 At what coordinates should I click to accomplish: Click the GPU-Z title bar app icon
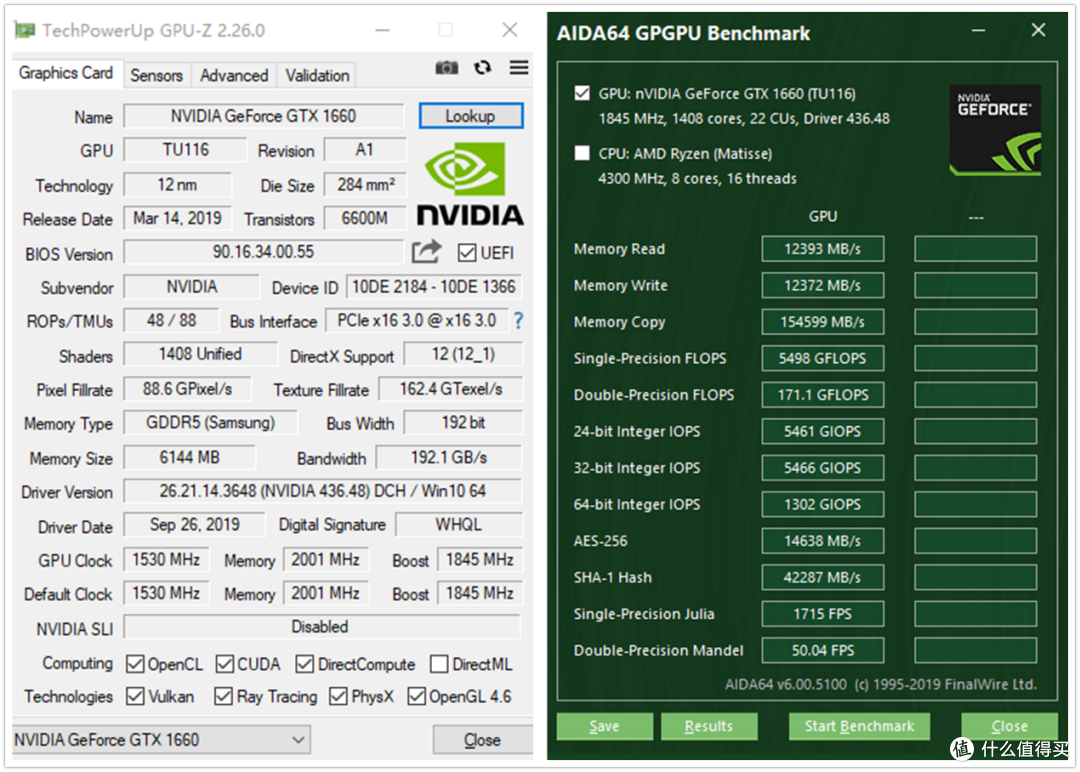click(x=25, y=30)
